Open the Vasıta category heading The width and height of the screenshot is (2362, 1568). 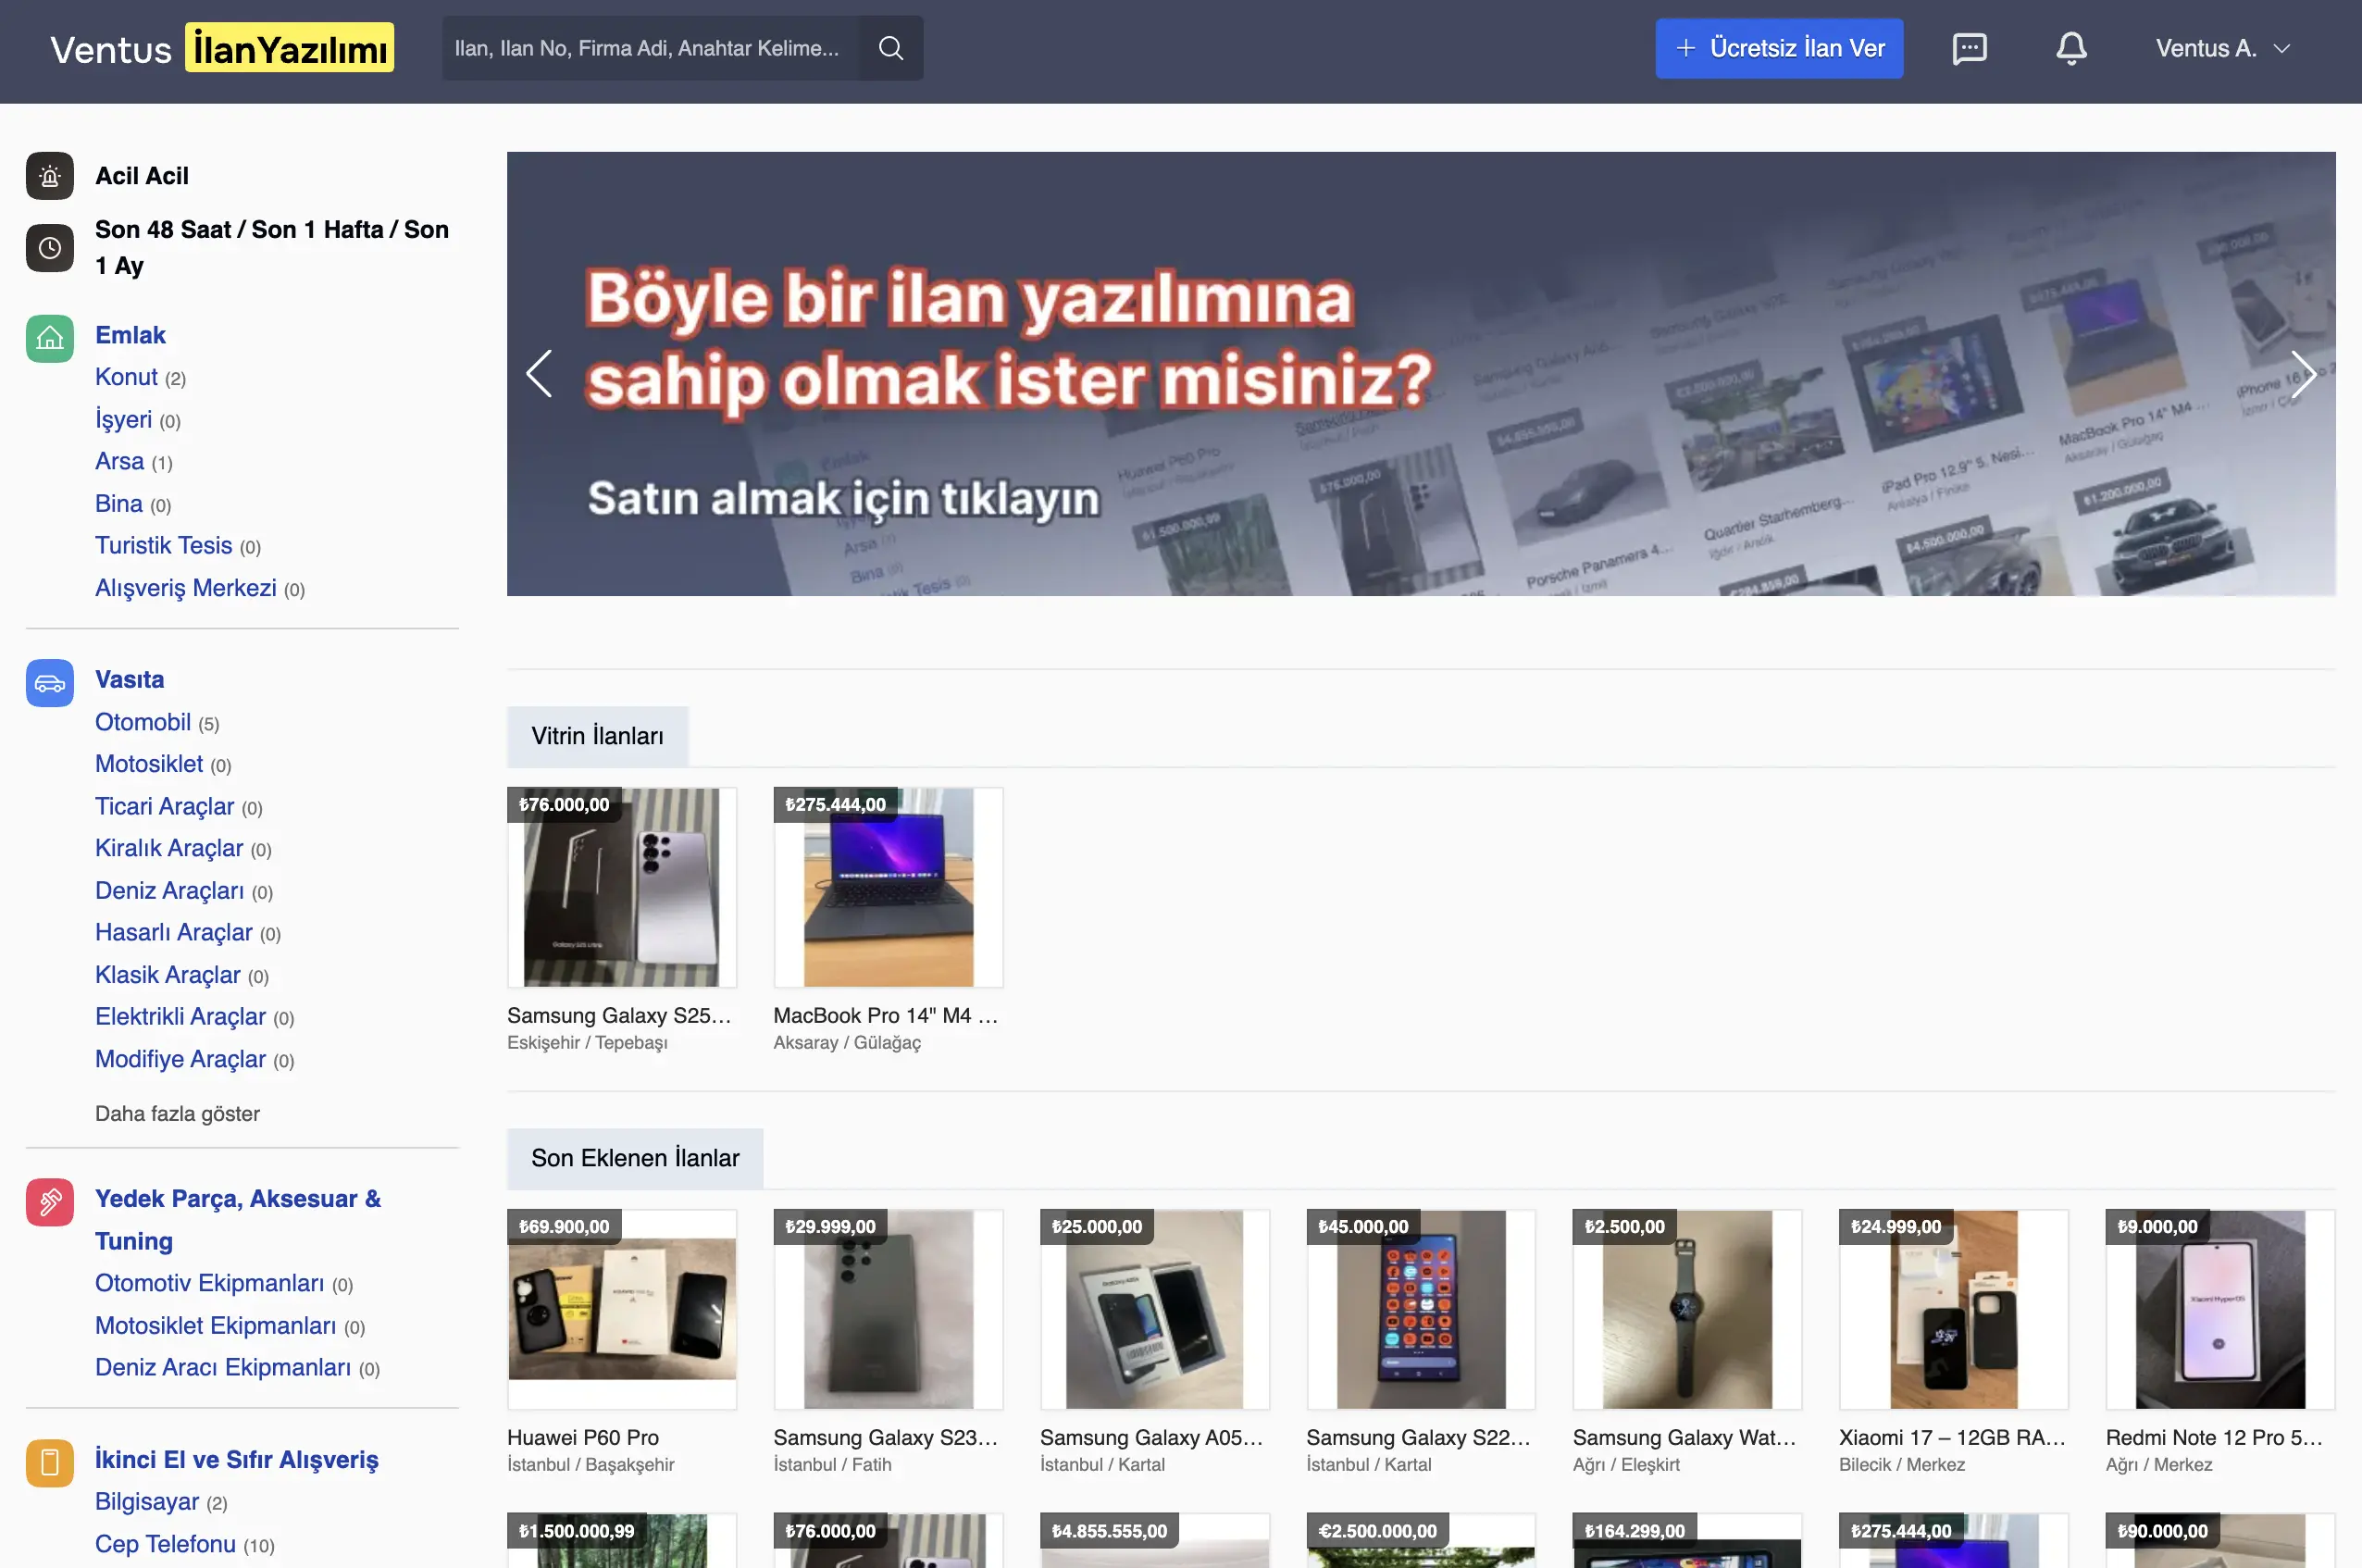129,679
